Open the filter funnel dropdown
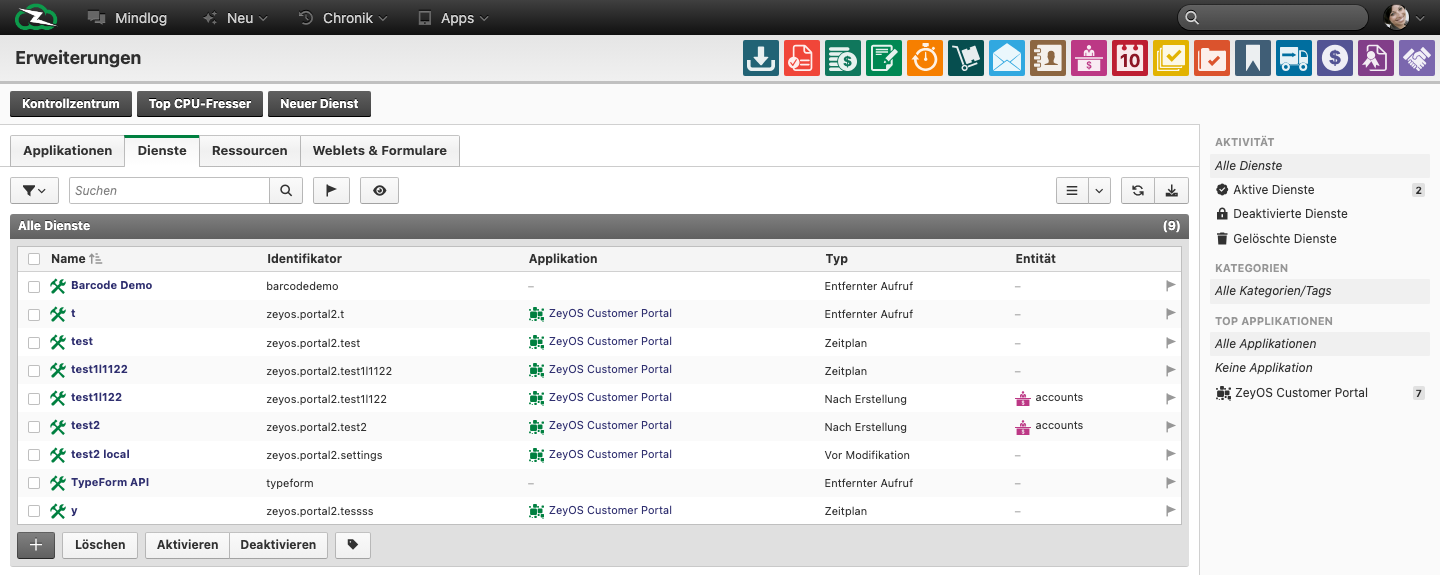The width and height of the screenshot is (1440, 575). (x=34, y=190)
